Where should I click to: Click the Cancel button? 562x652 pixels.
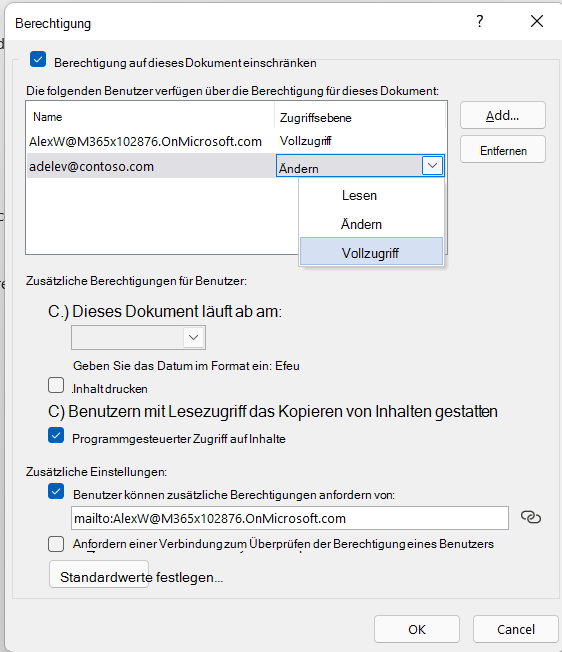515,629
